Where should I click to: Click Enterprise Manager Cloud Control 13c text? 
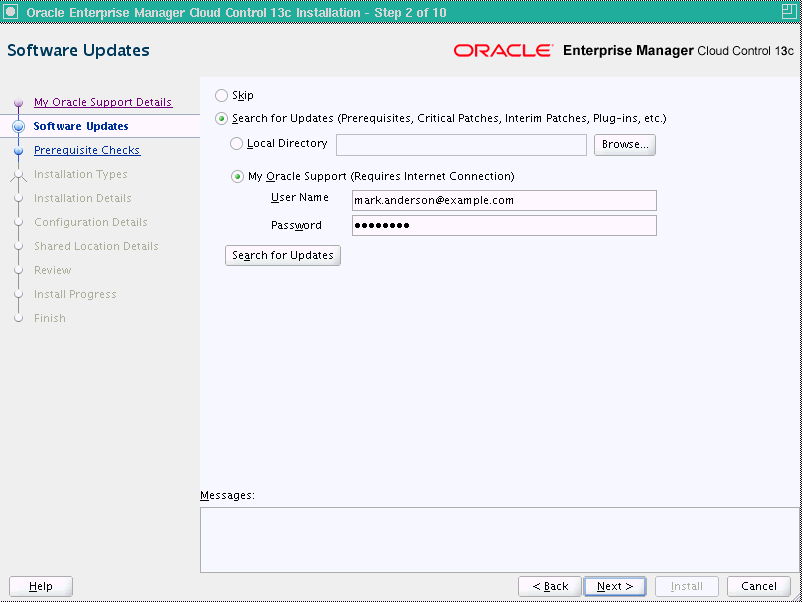678,51
